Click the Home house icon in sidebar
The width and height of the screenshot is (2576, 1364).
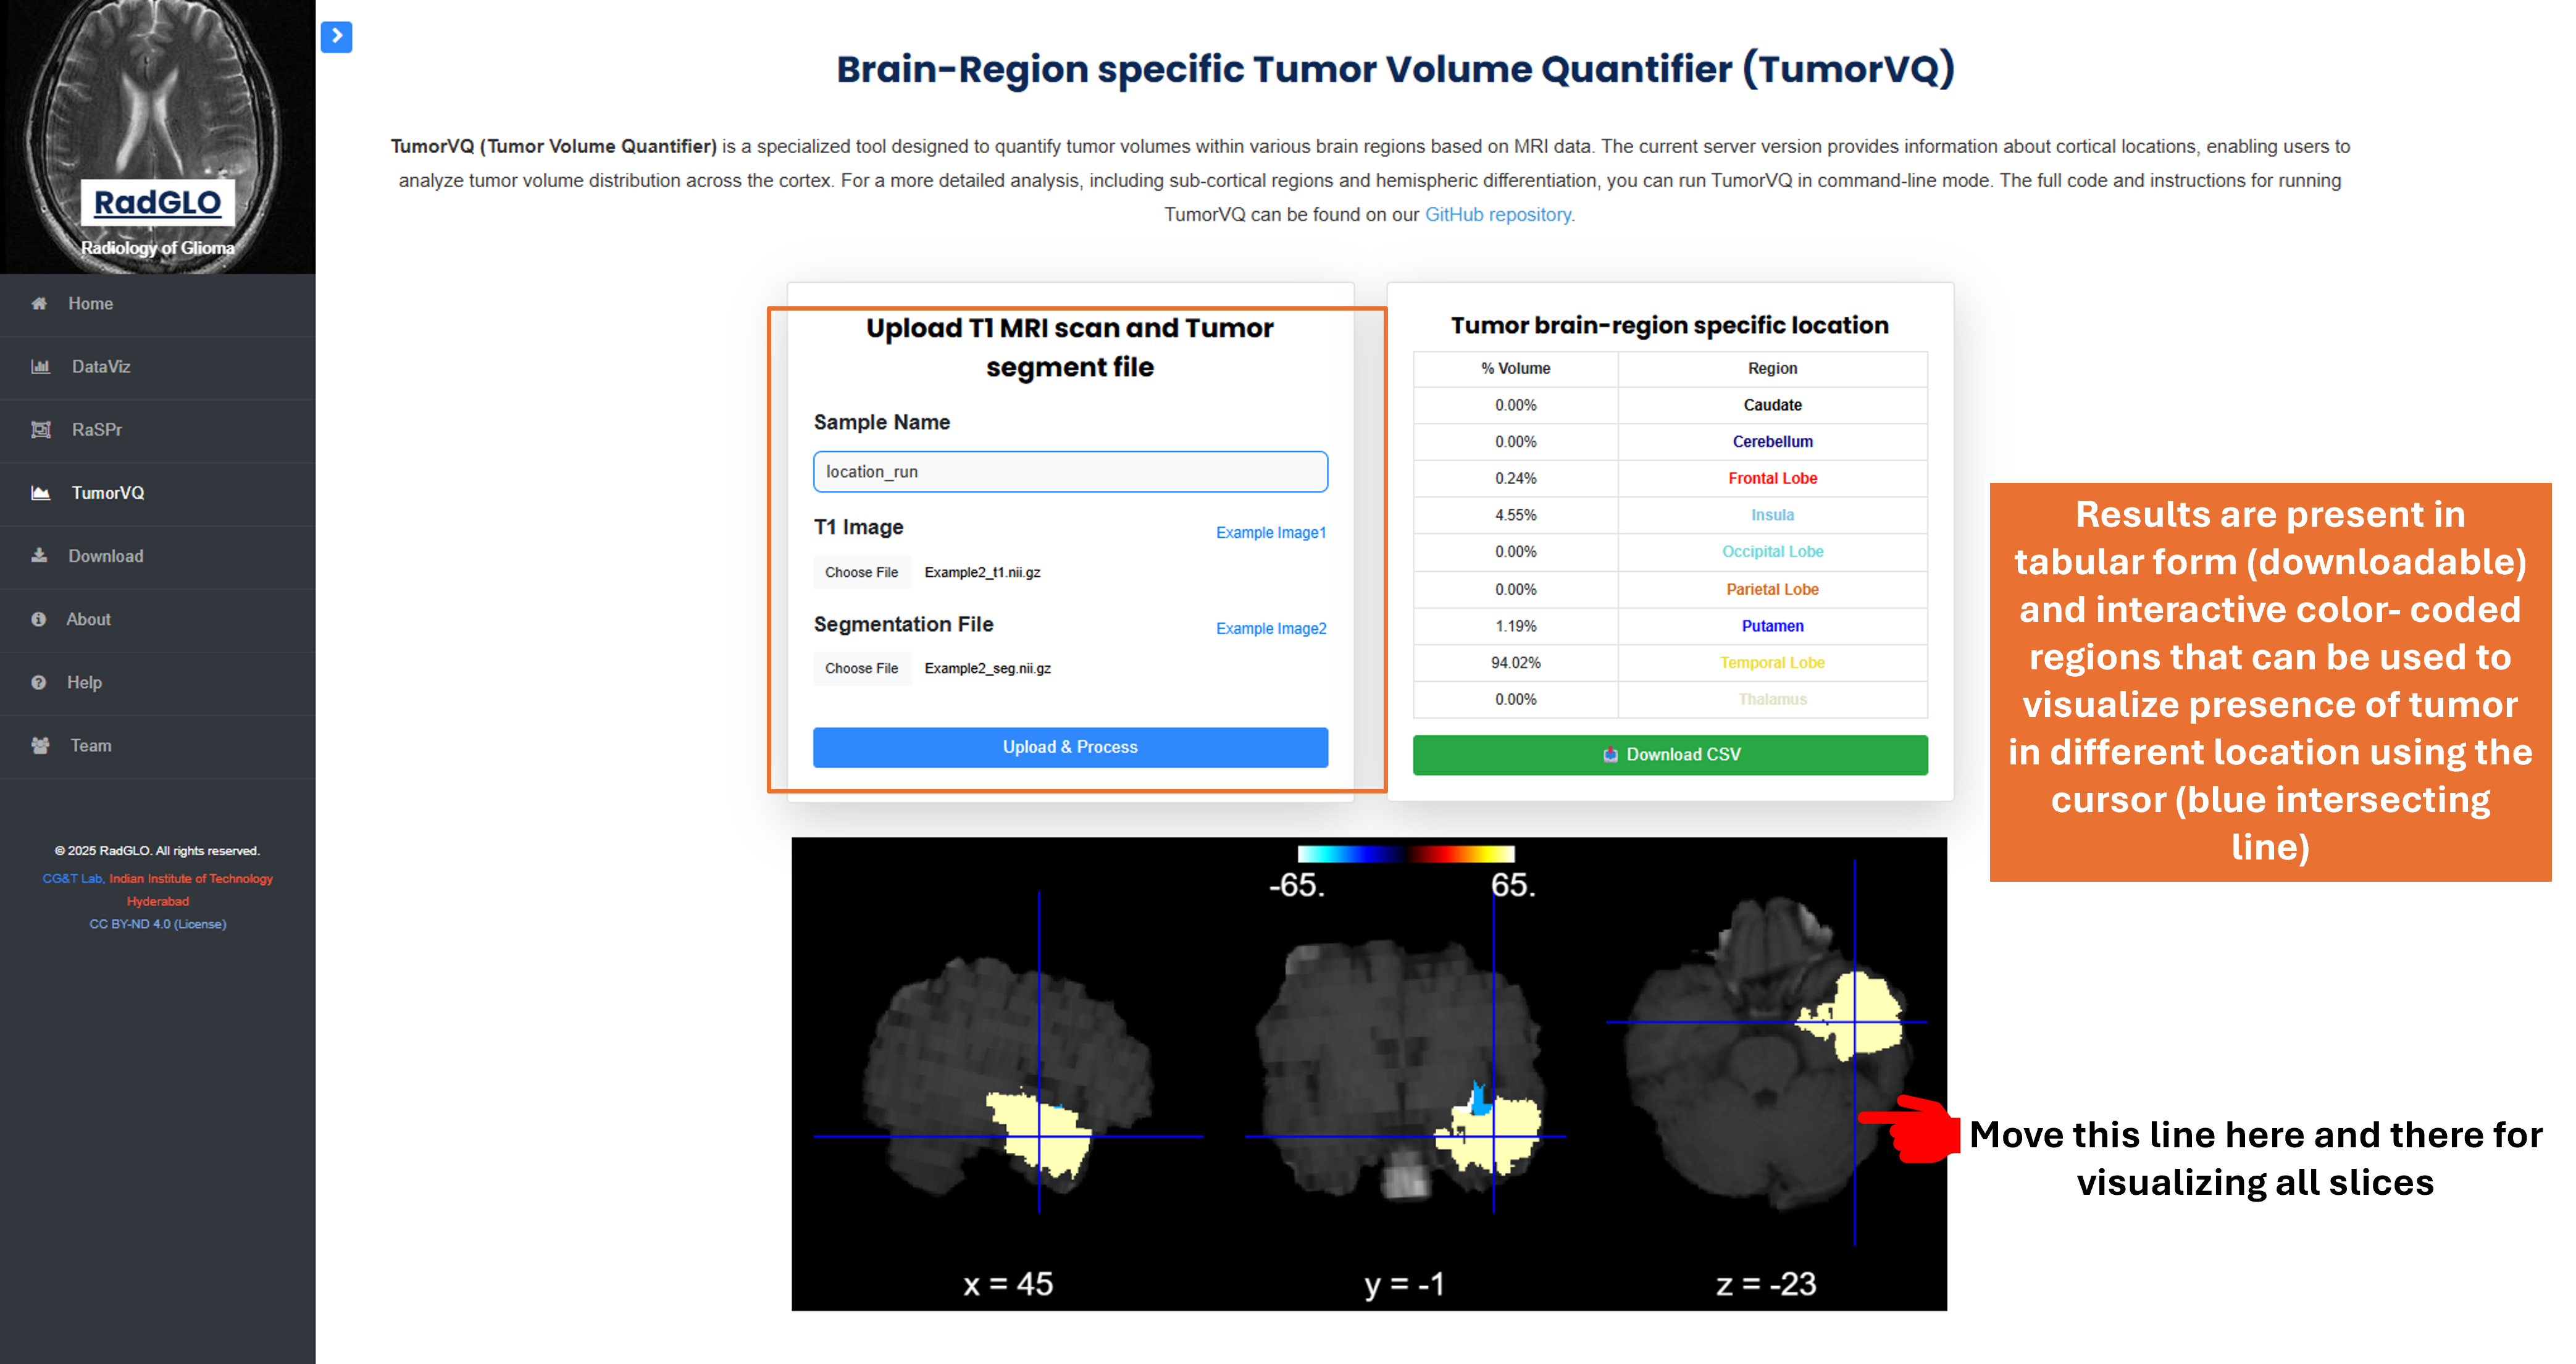click(x=39, y=303)
